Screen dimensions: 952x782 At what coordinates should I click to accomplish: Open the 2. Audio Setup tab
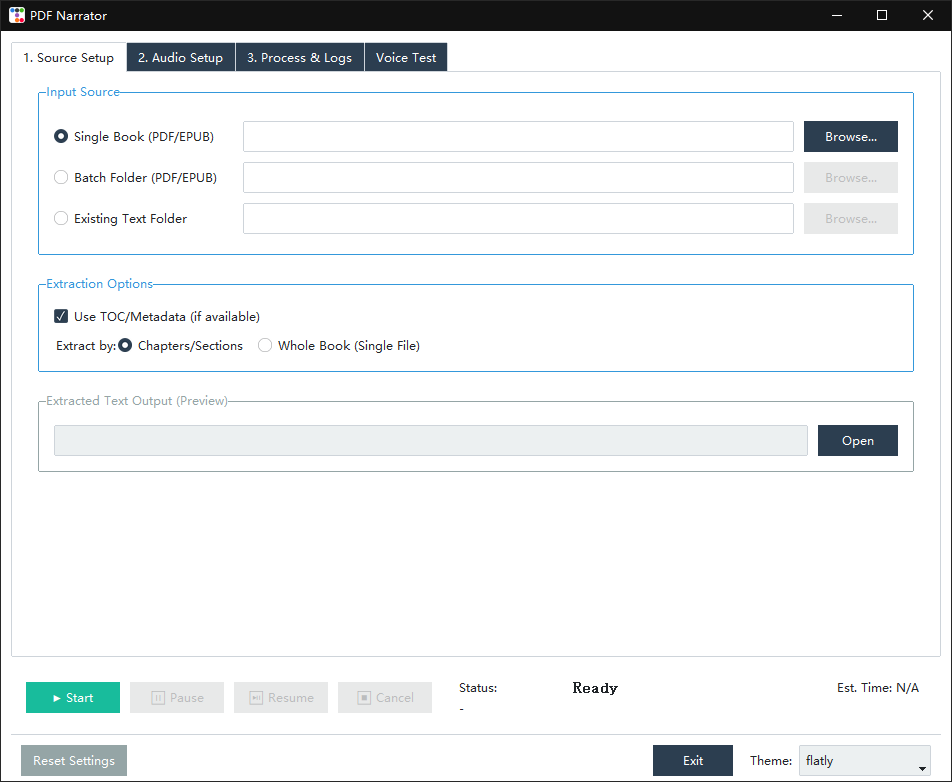pyautogui.click(x=180, y=58)
